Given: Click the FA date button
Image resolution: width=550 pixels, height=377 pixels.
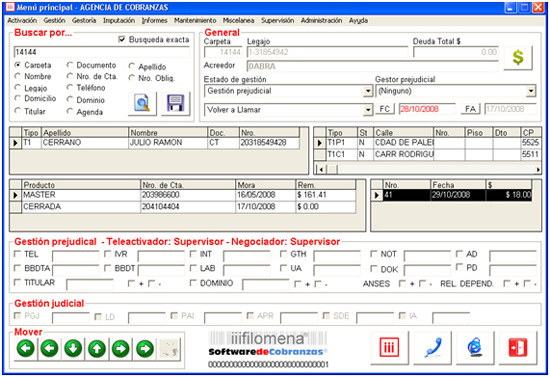Looking at the screenshot, I should 470,109.
